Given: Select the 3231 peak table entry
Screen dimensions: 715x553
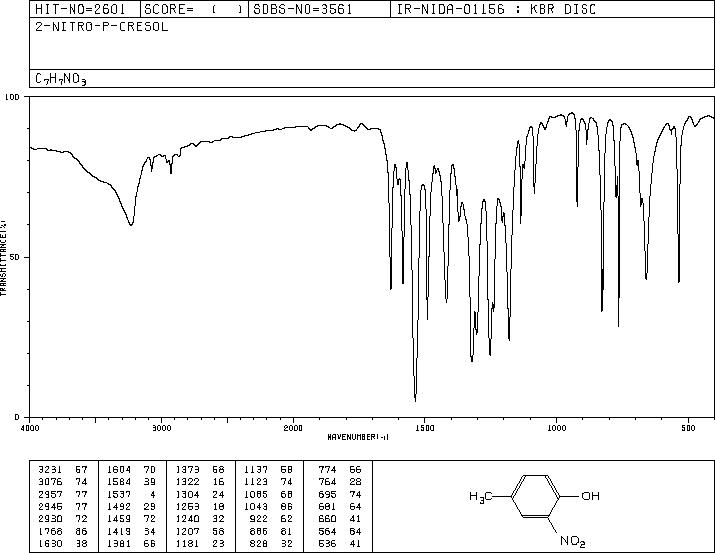Looking at the screenshot, I should tap(62, 470).
